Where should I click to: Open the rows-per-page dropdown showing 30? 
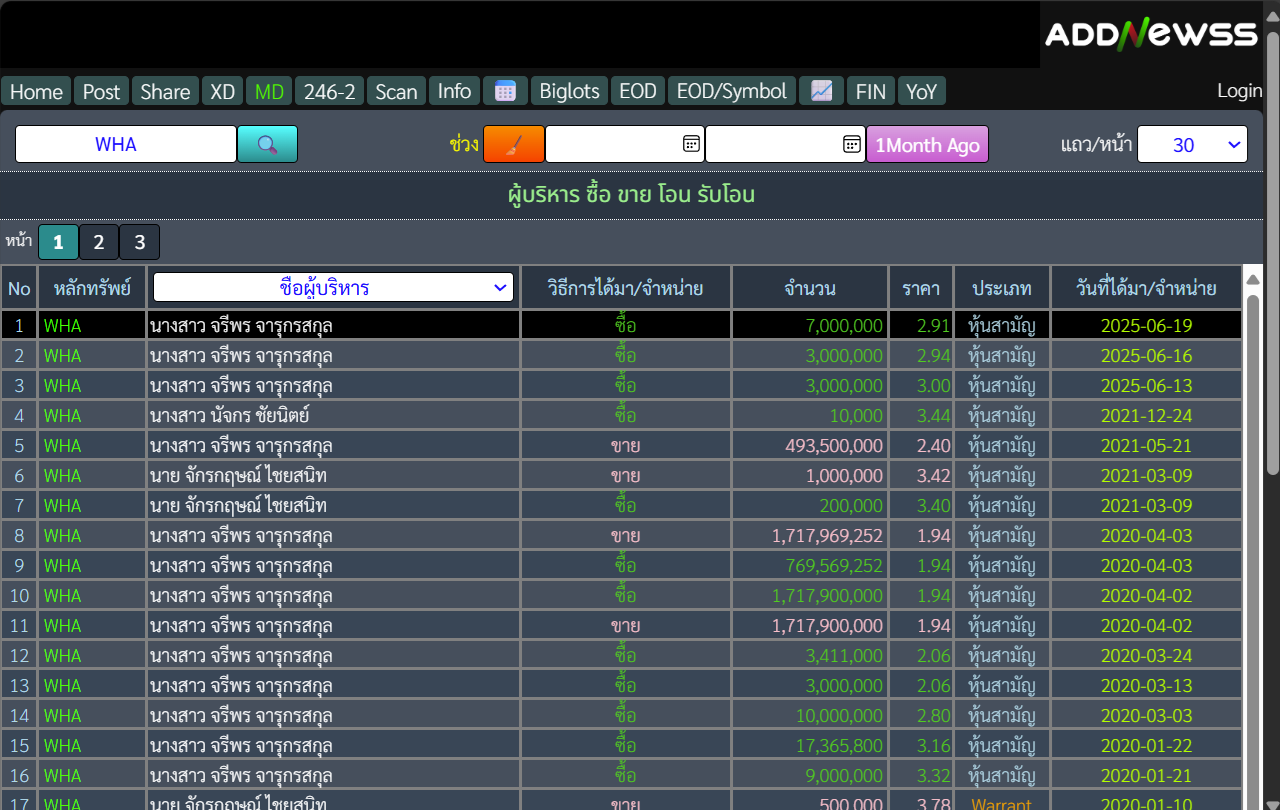pos(1193,144)
